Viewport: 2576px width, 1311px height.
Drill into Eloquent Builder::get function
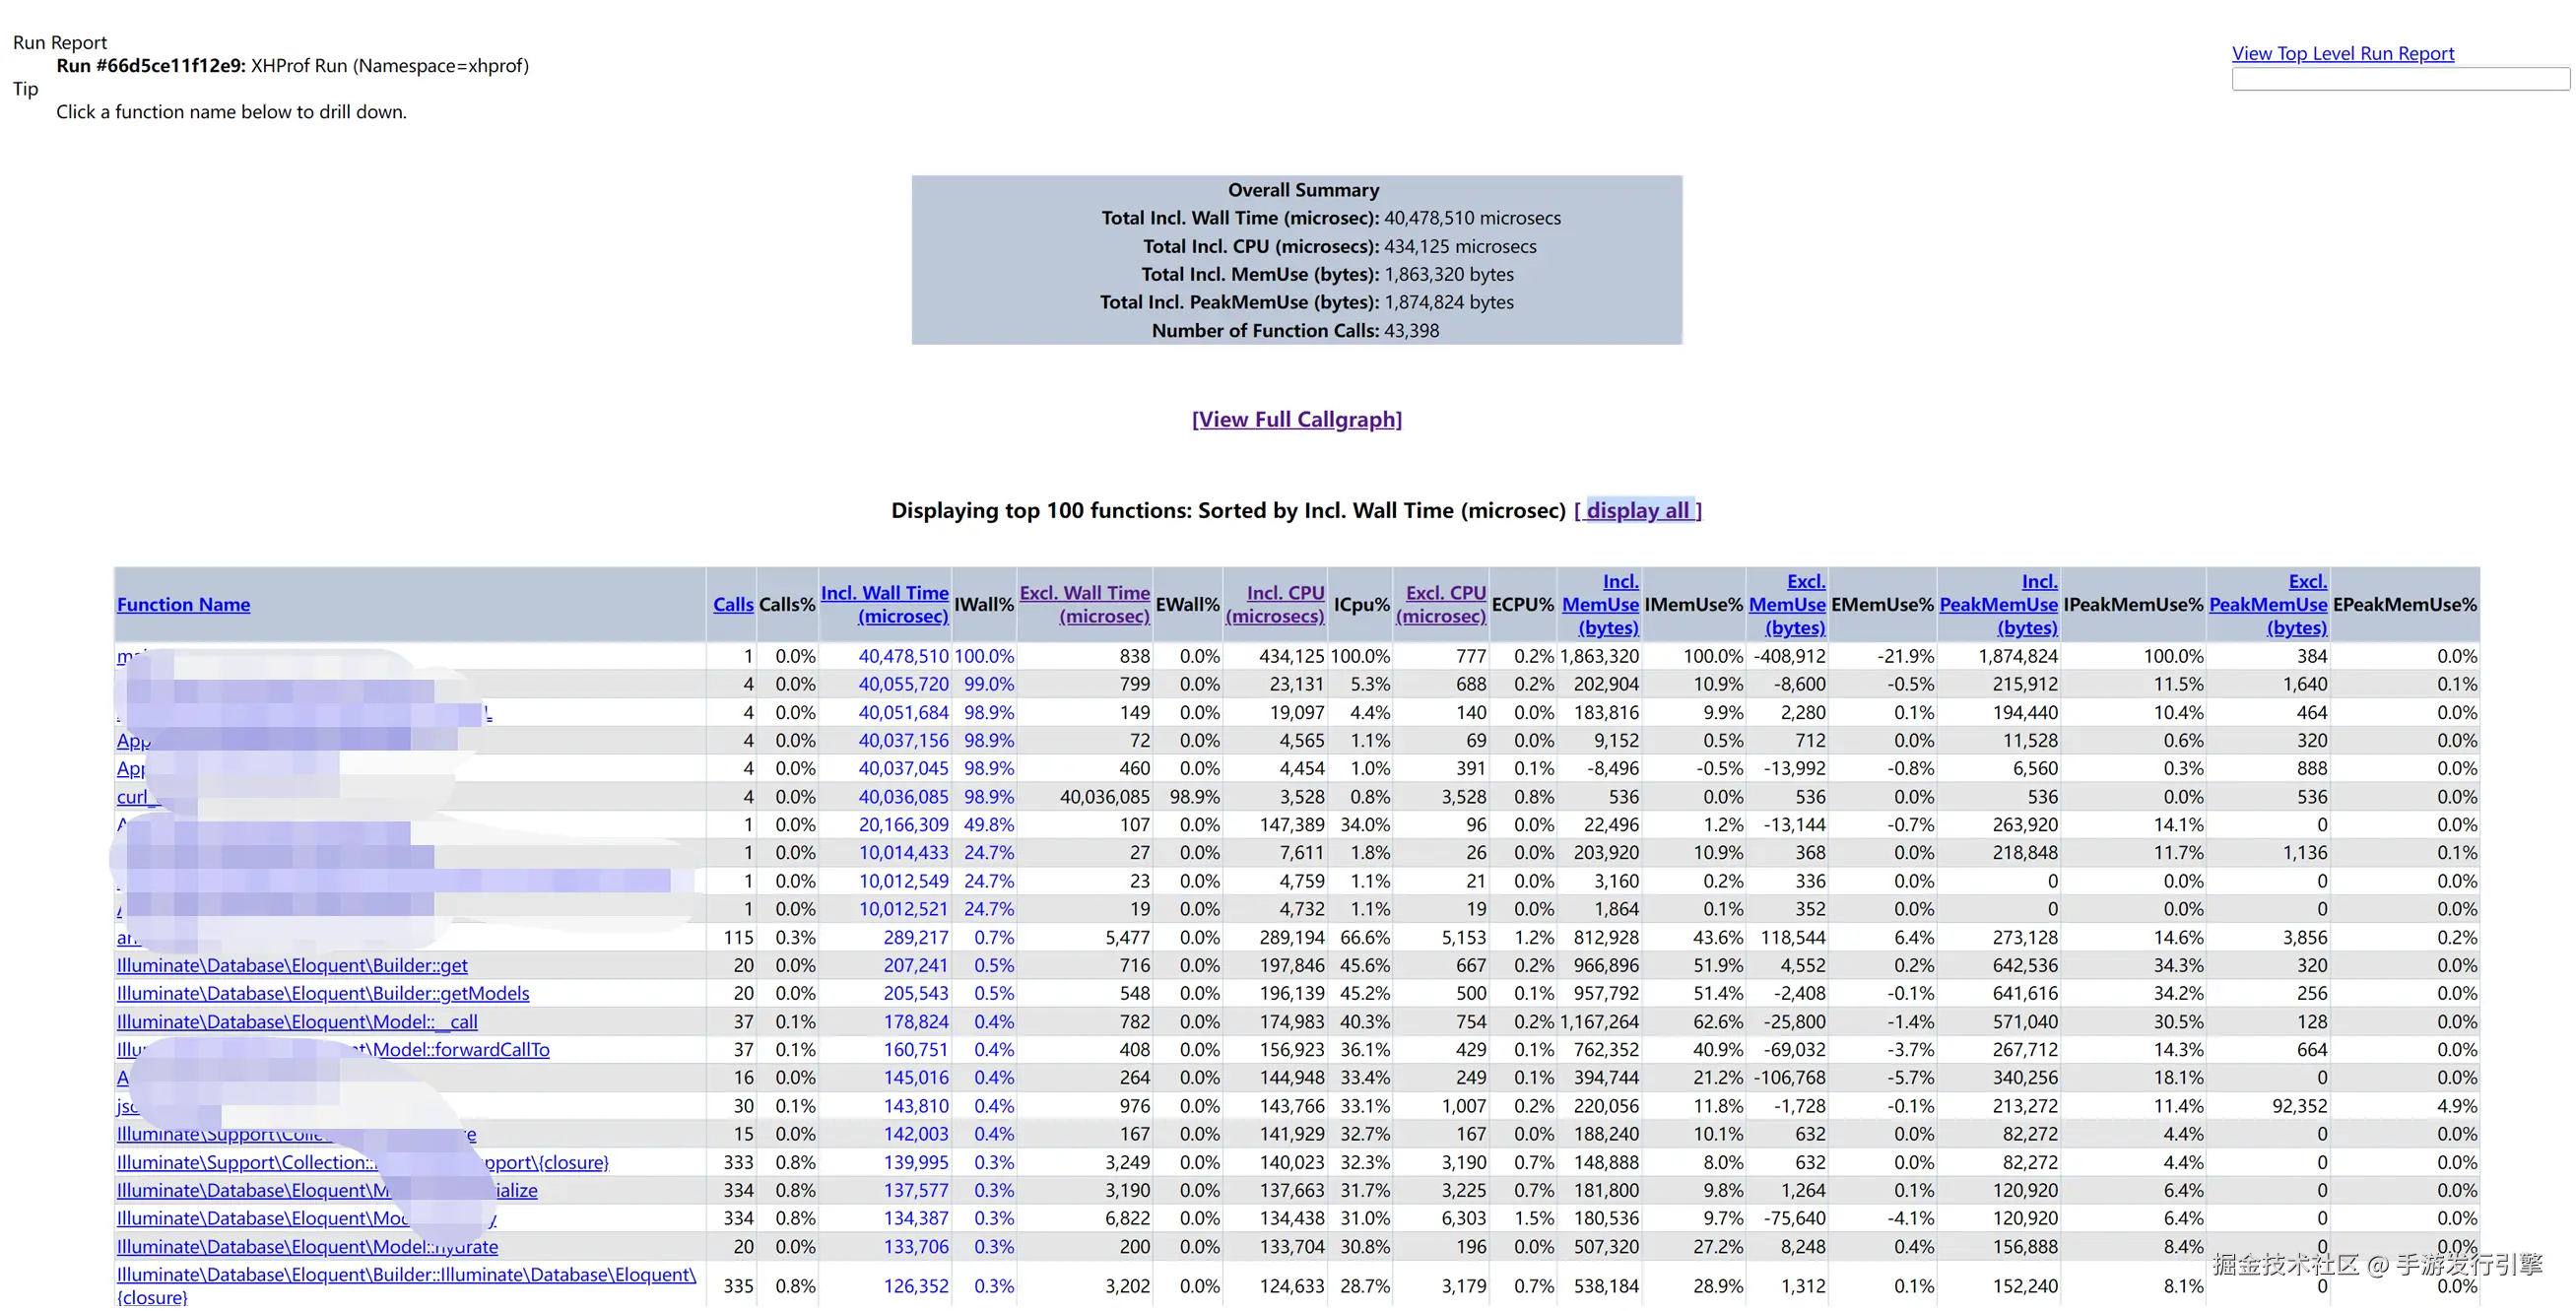pos(292,965)
